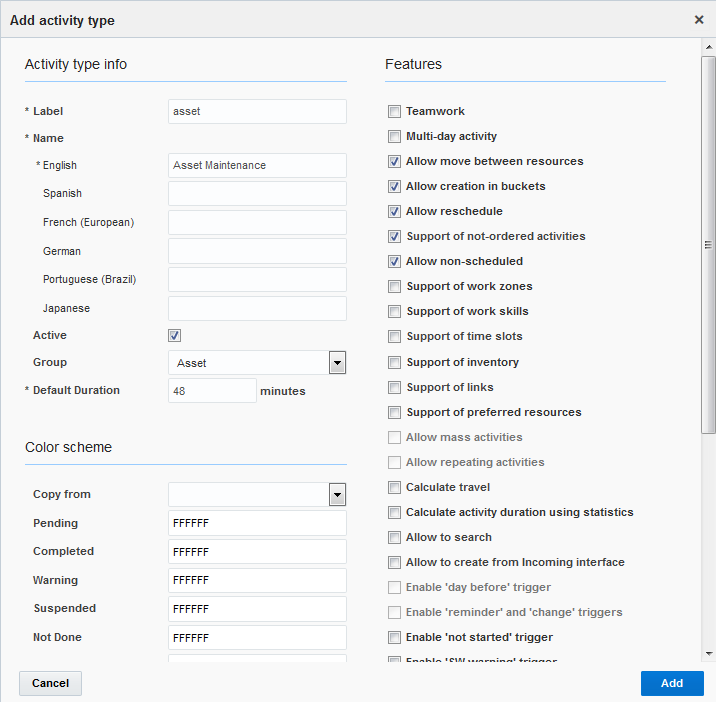Viewport: 716px width, 702px height.
Task: Check the Allow to search option
Action: (x=395, y=538)
